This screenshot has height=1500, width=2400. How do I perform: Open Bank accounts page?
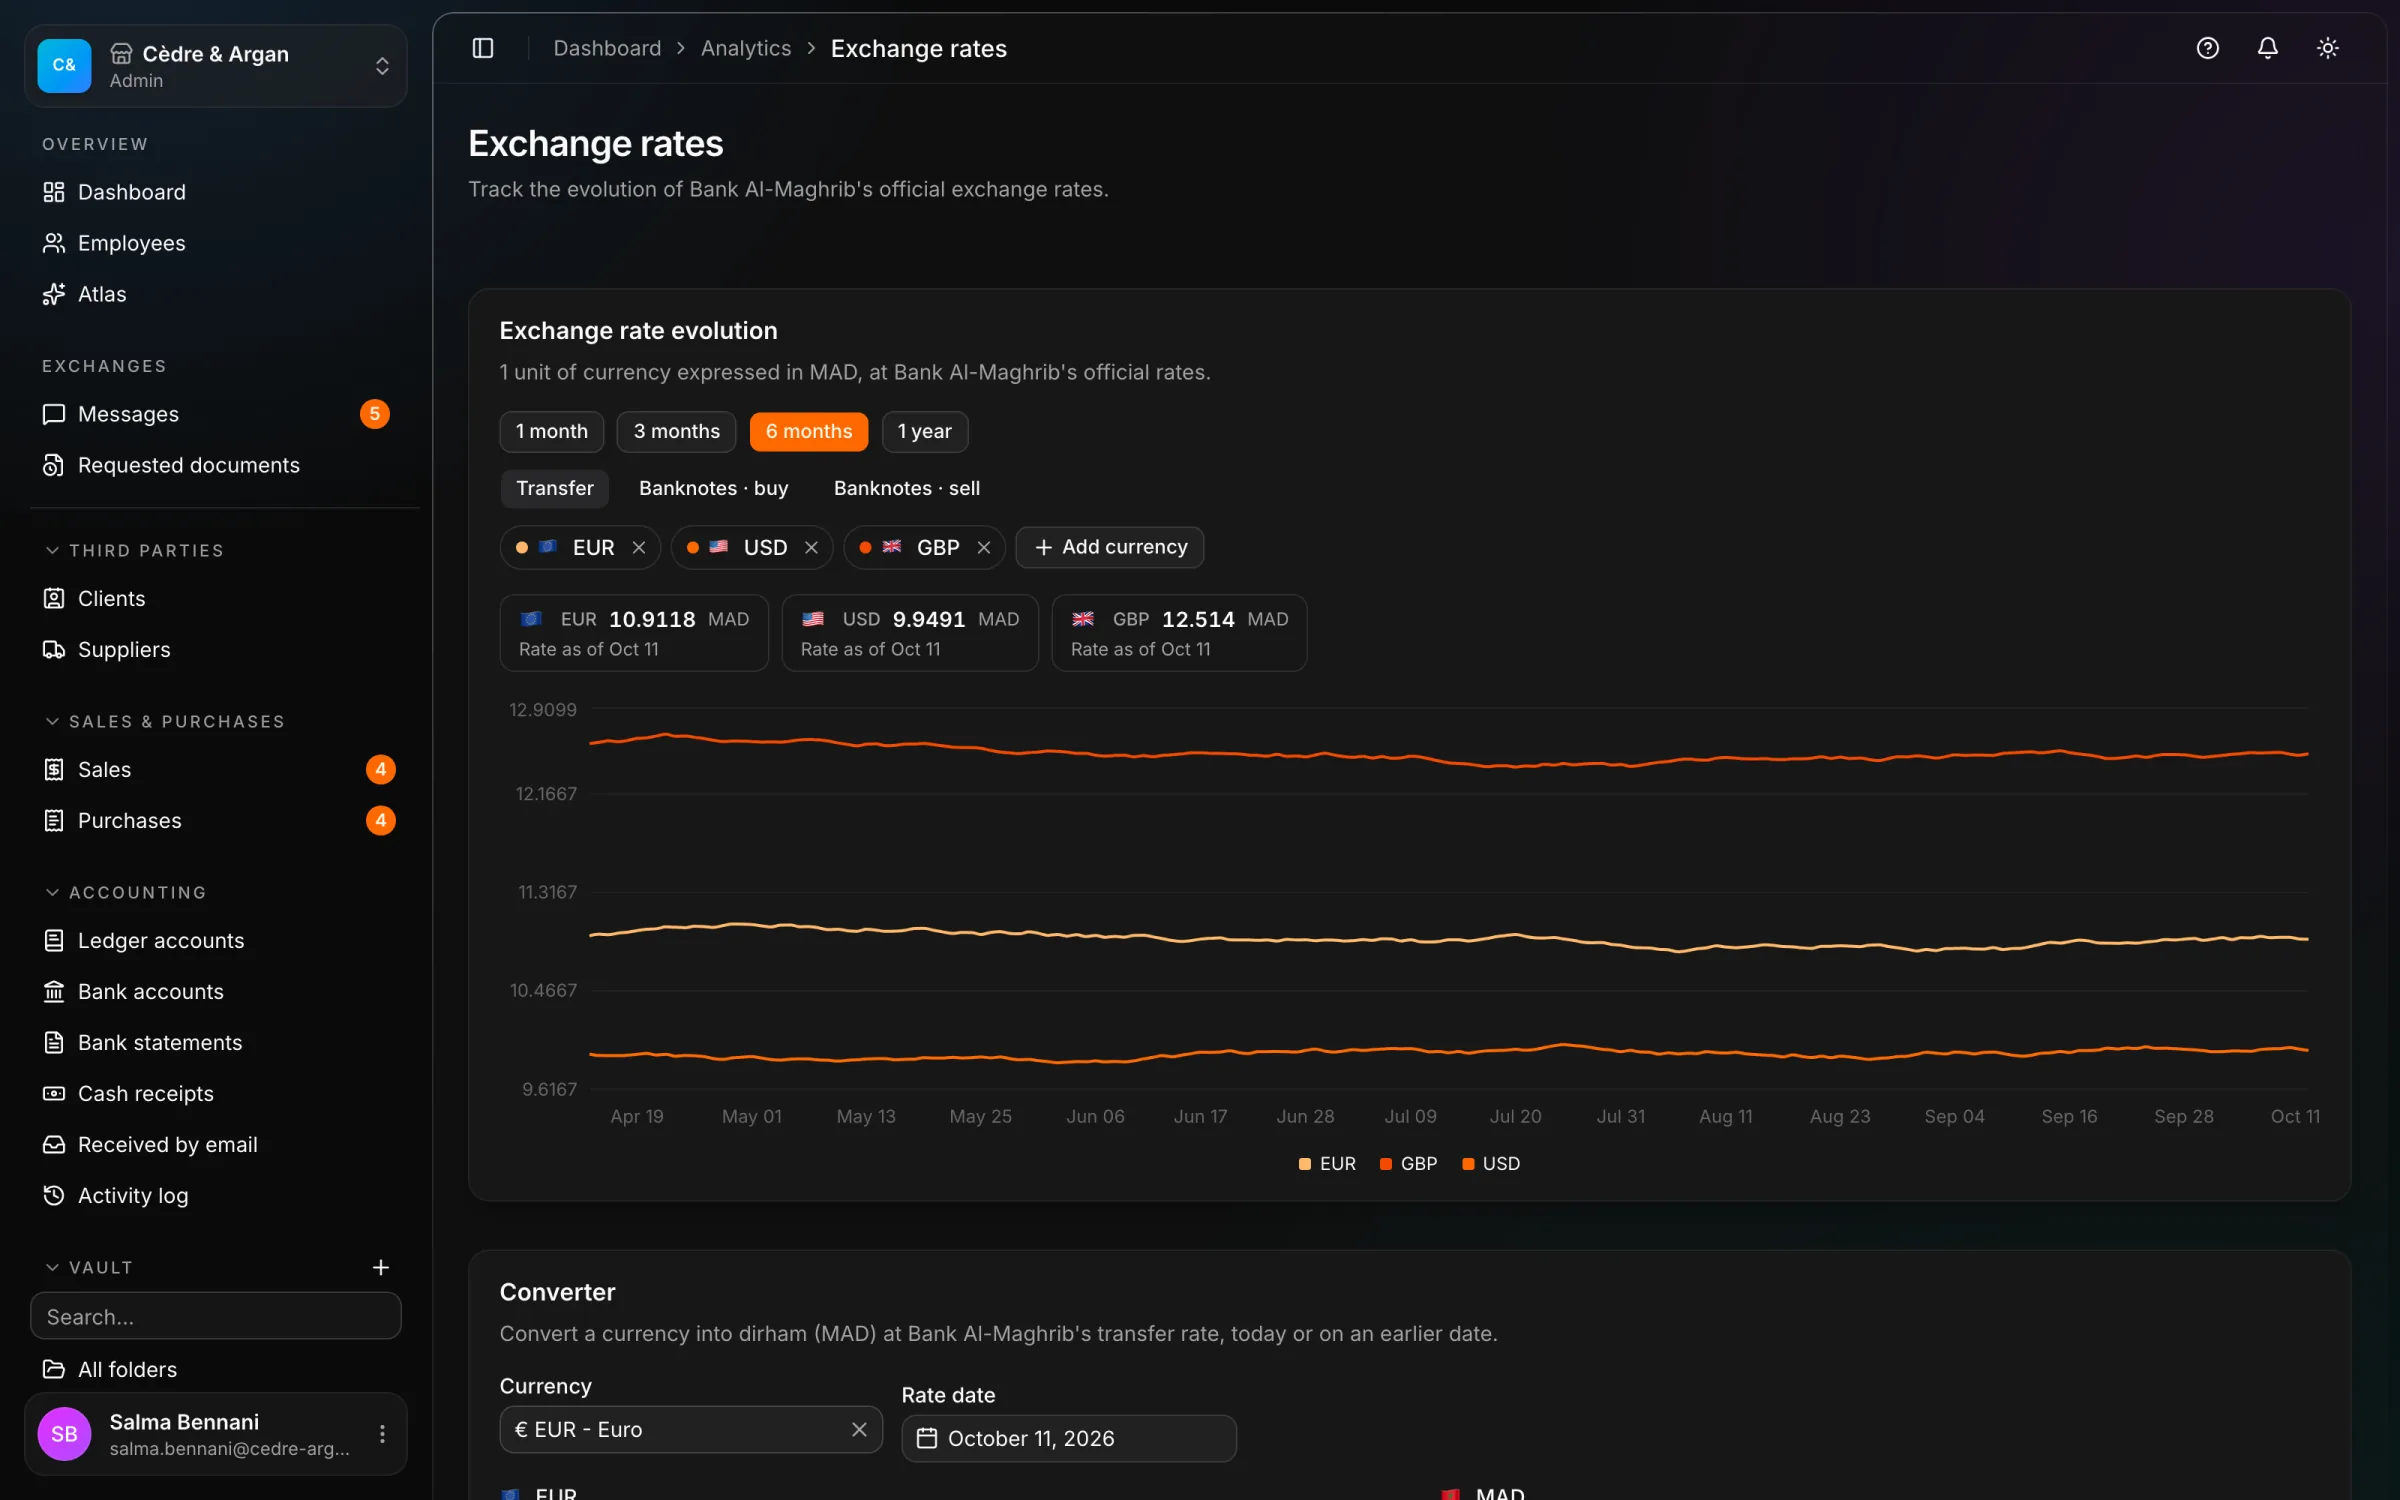[x=215, y=991]
